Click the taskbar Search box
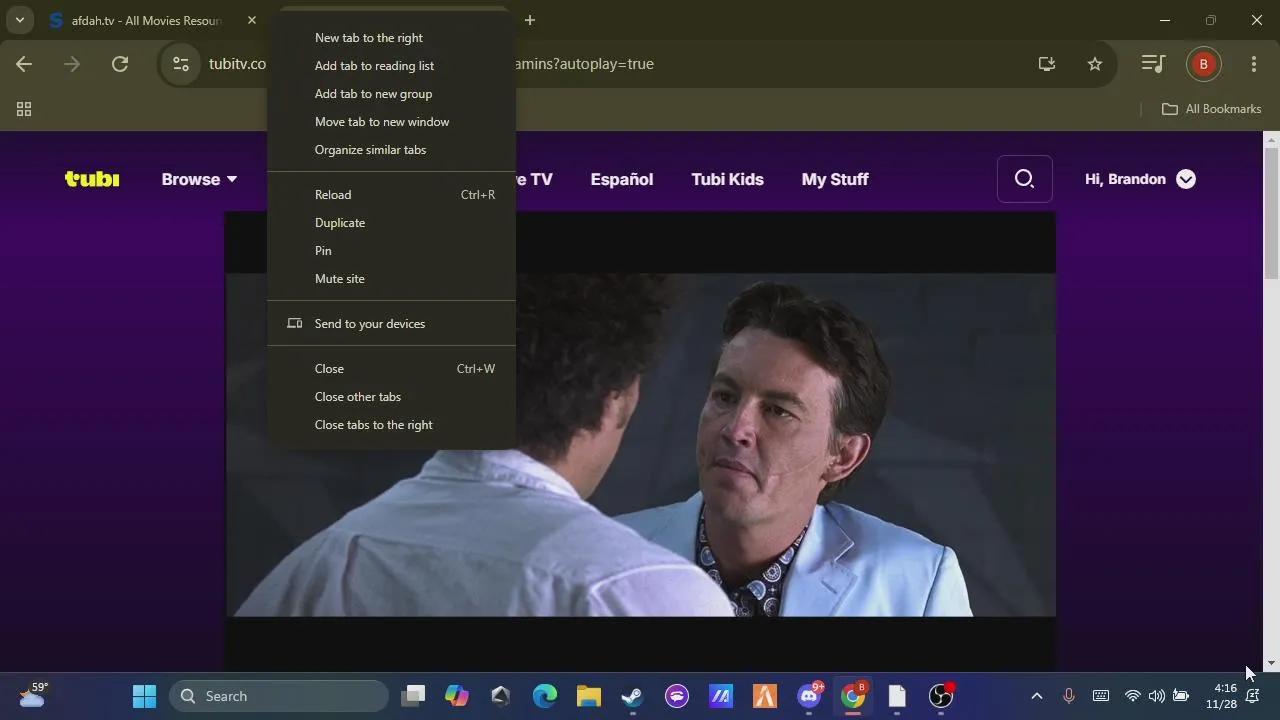1280x720 pixels. click(x=279, y=696)
